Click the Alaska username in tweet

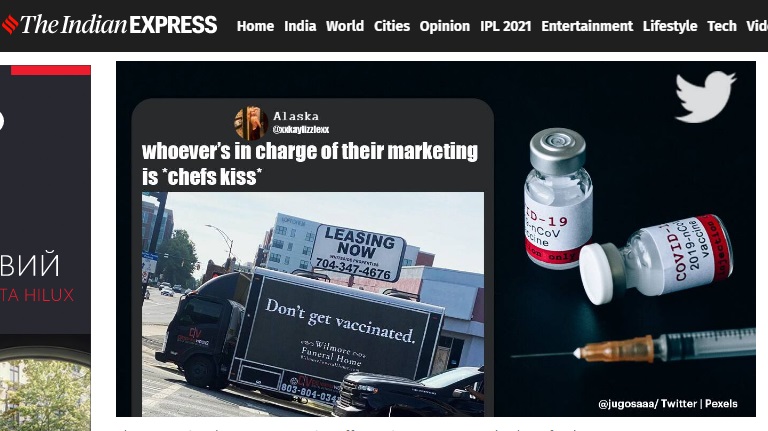point(296,116)
